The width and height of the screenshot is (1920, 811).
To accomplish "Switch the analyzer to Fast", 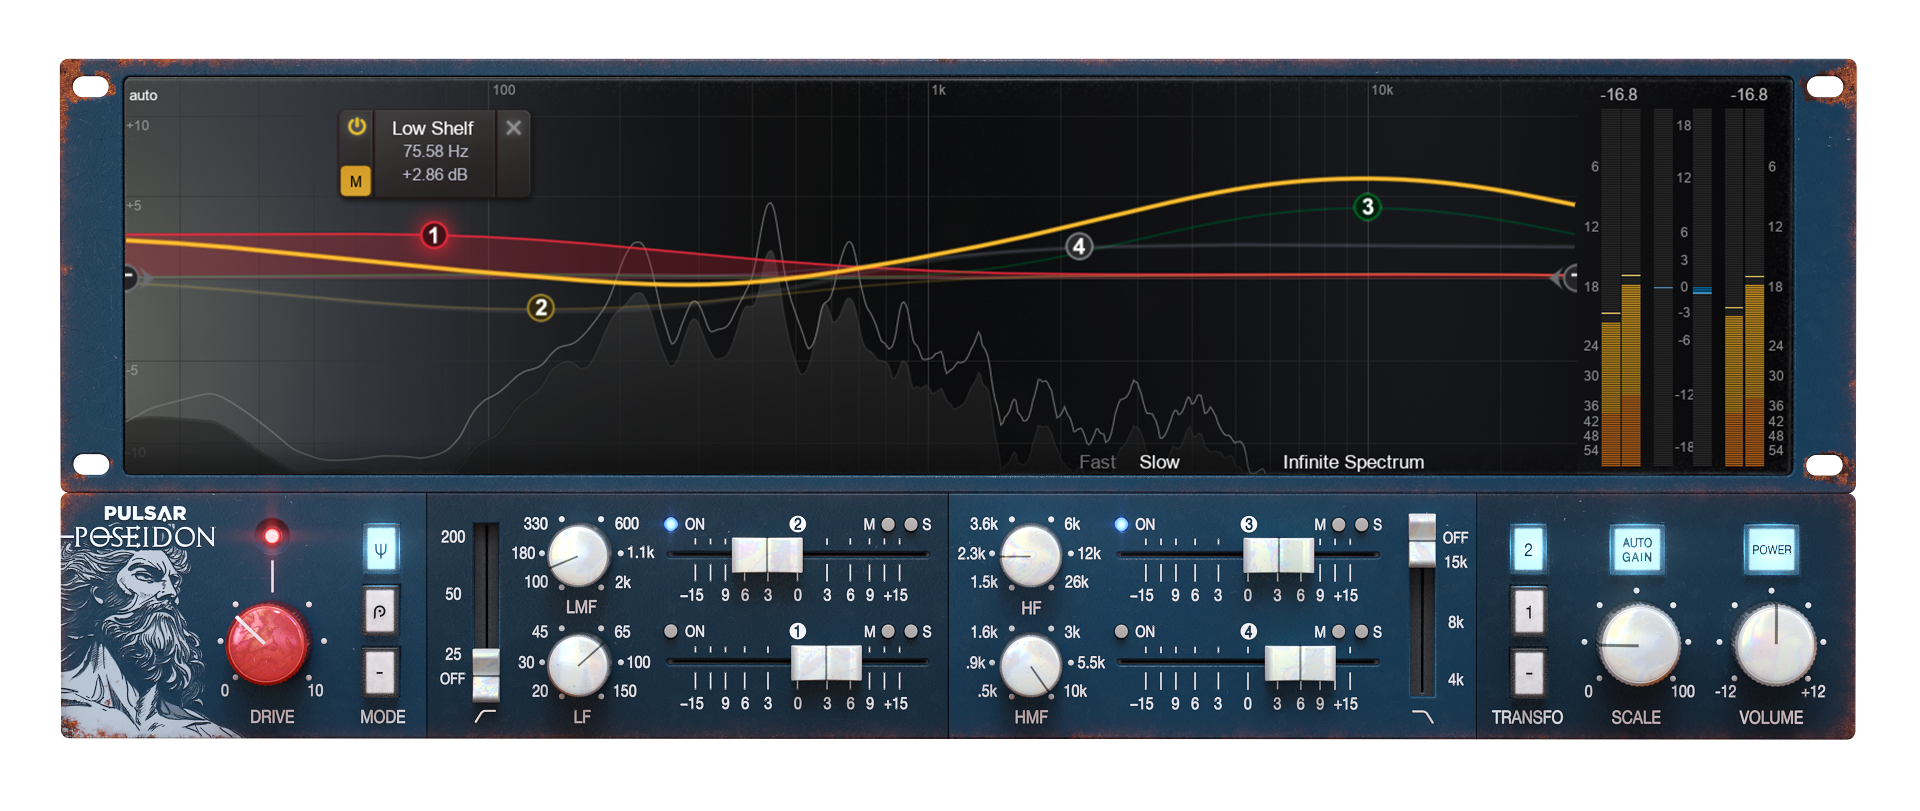I will tap(1097, 462).
